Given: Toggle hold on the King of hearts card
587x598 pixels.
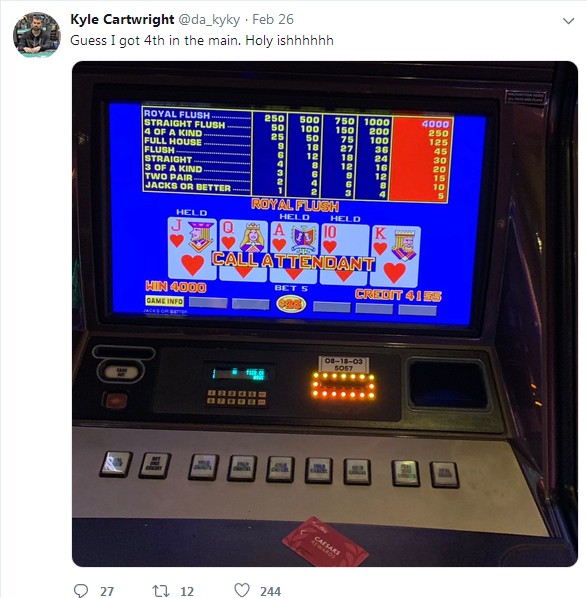Looking at the screenshot, I should point(396,256).
